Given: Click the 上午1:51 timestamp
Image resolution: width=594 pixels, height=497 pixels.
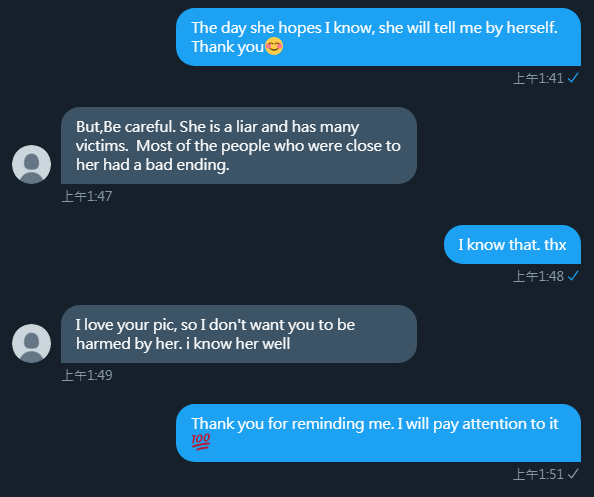Looking at the screenshot, I should [x=538, y=474].
